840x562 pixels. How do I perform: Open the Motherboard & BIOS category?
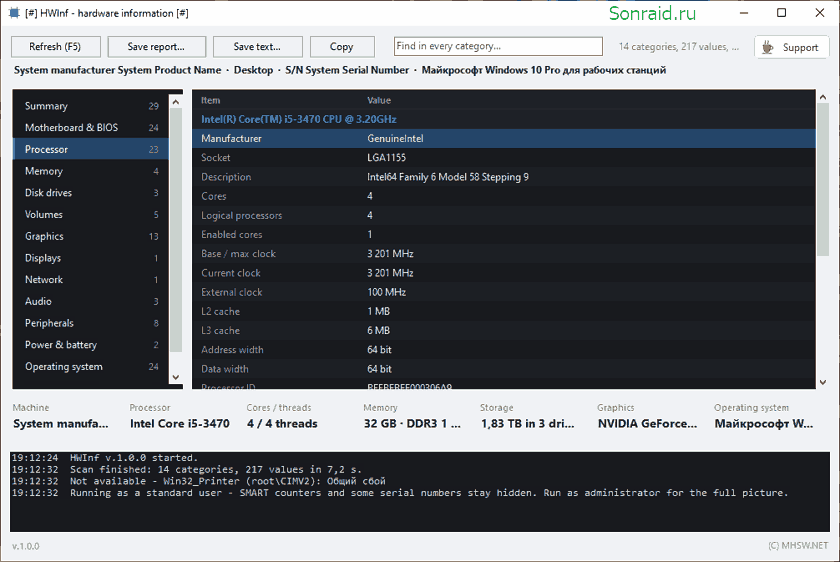tap(91, 128)
